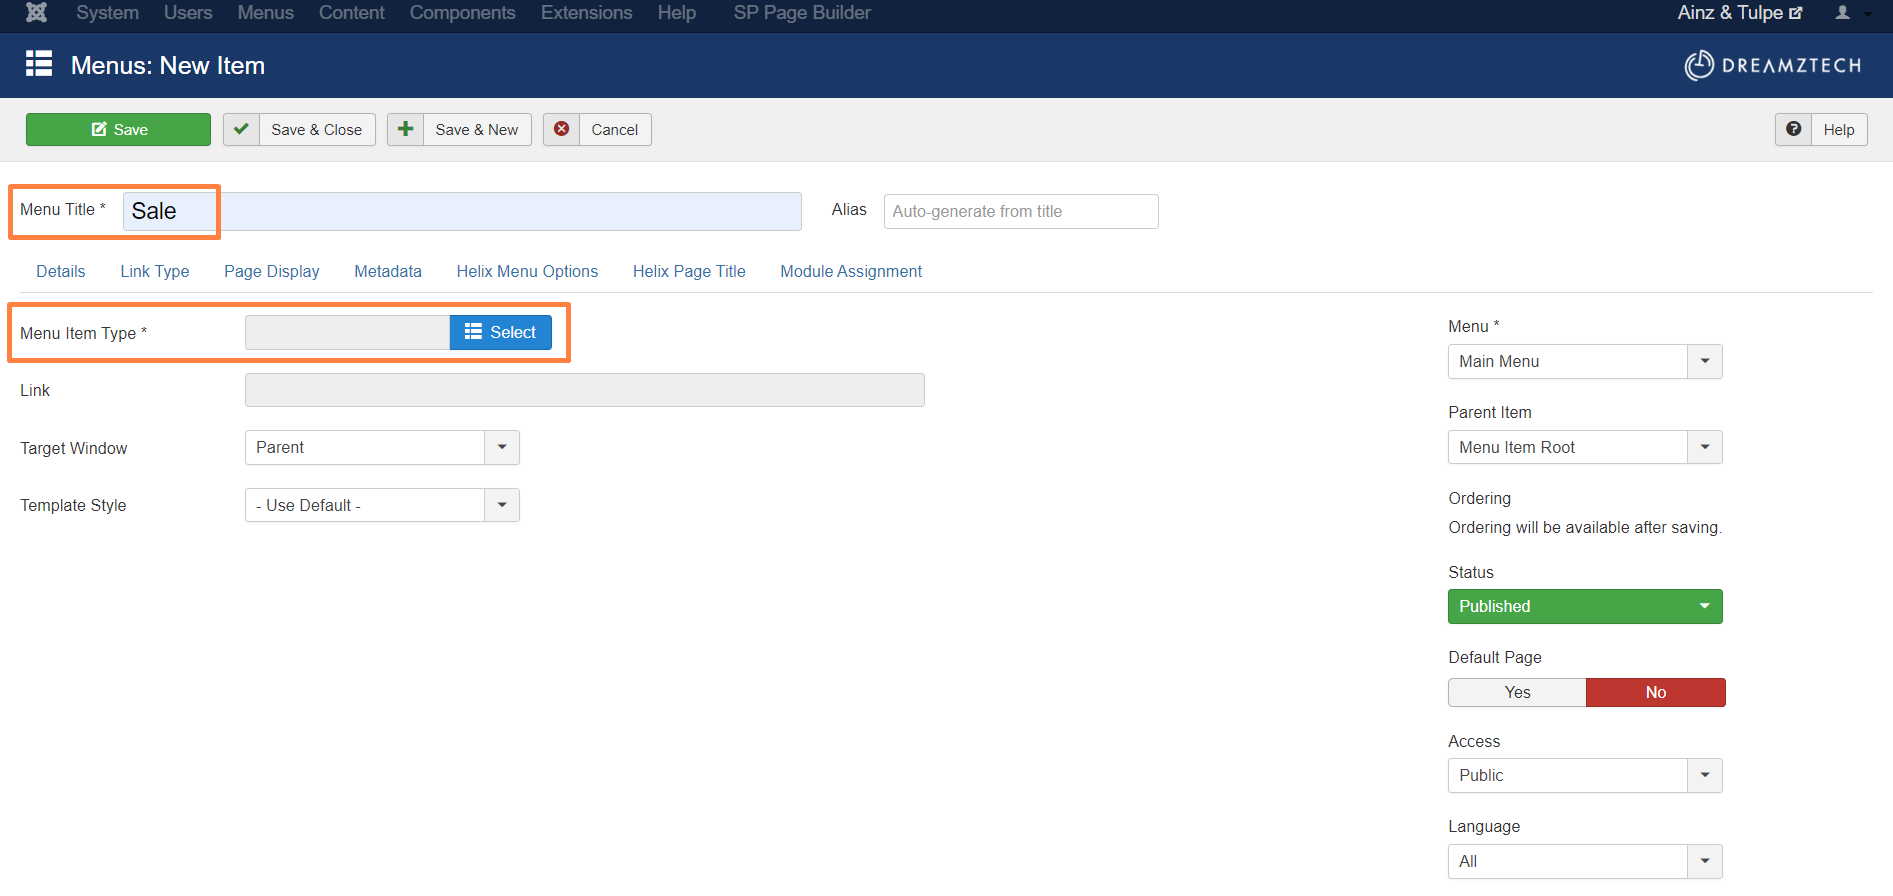The width and height of the screenshot is (1893, 896).
Task: Switch to the Metadata tab
Action: [x=388, y=271]
